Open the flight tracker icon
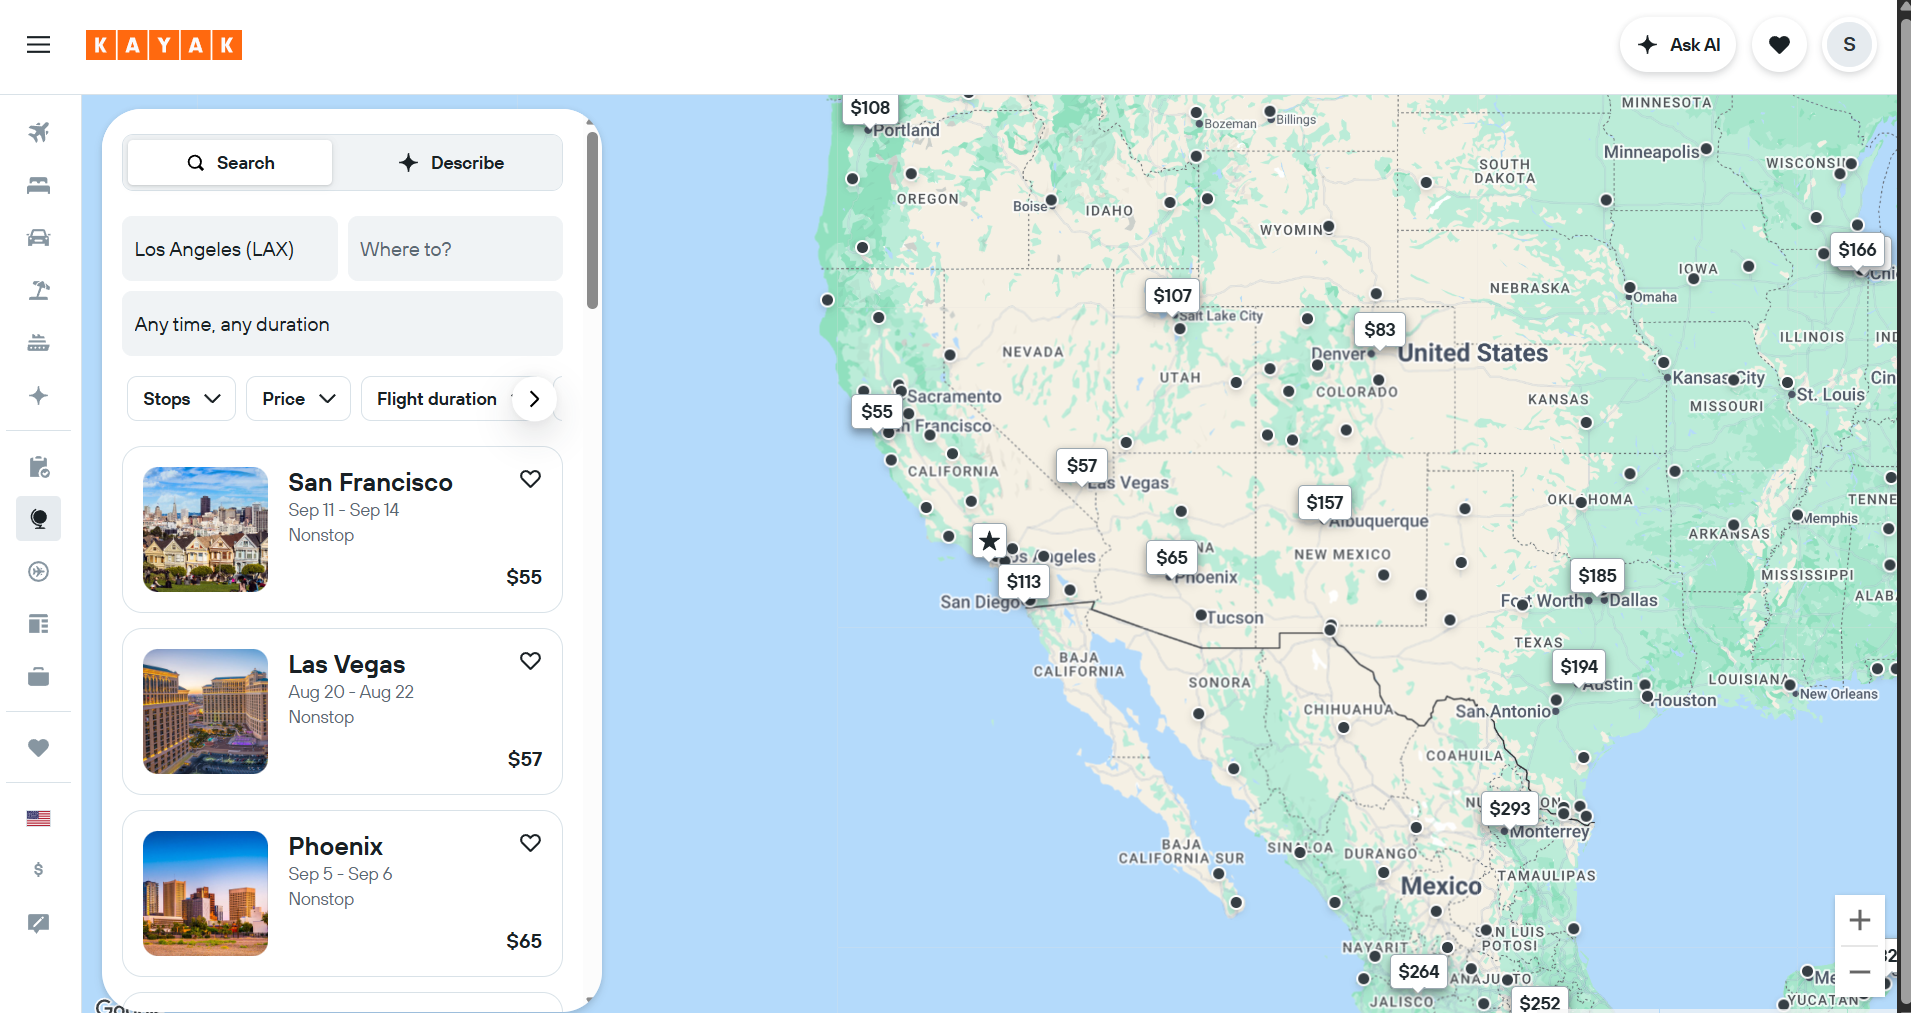The image size is (1911, 1013). (x=38, y=572)
